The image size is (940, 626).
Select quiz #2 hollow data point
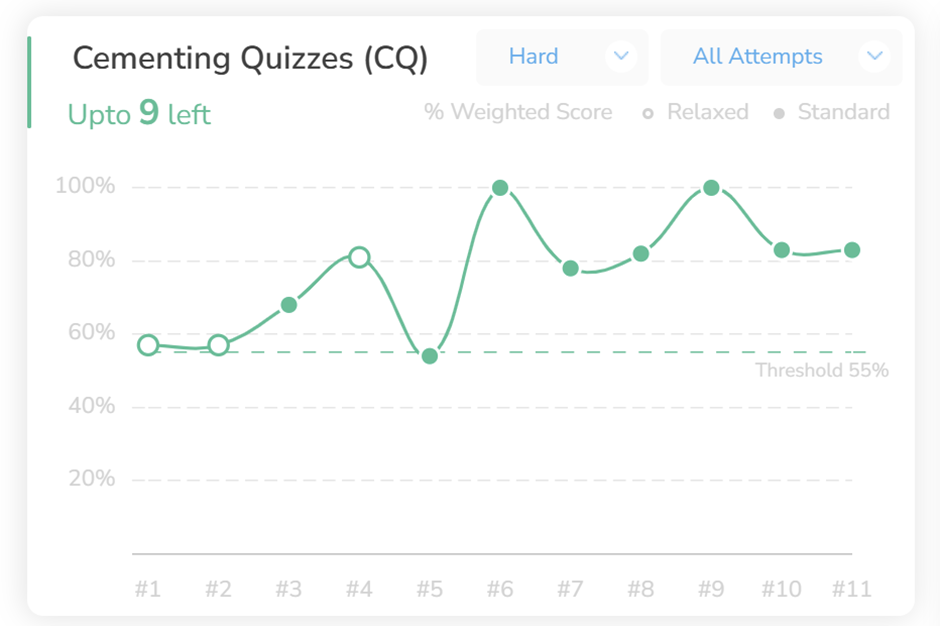pyautogui.click(x=218, y=346)
